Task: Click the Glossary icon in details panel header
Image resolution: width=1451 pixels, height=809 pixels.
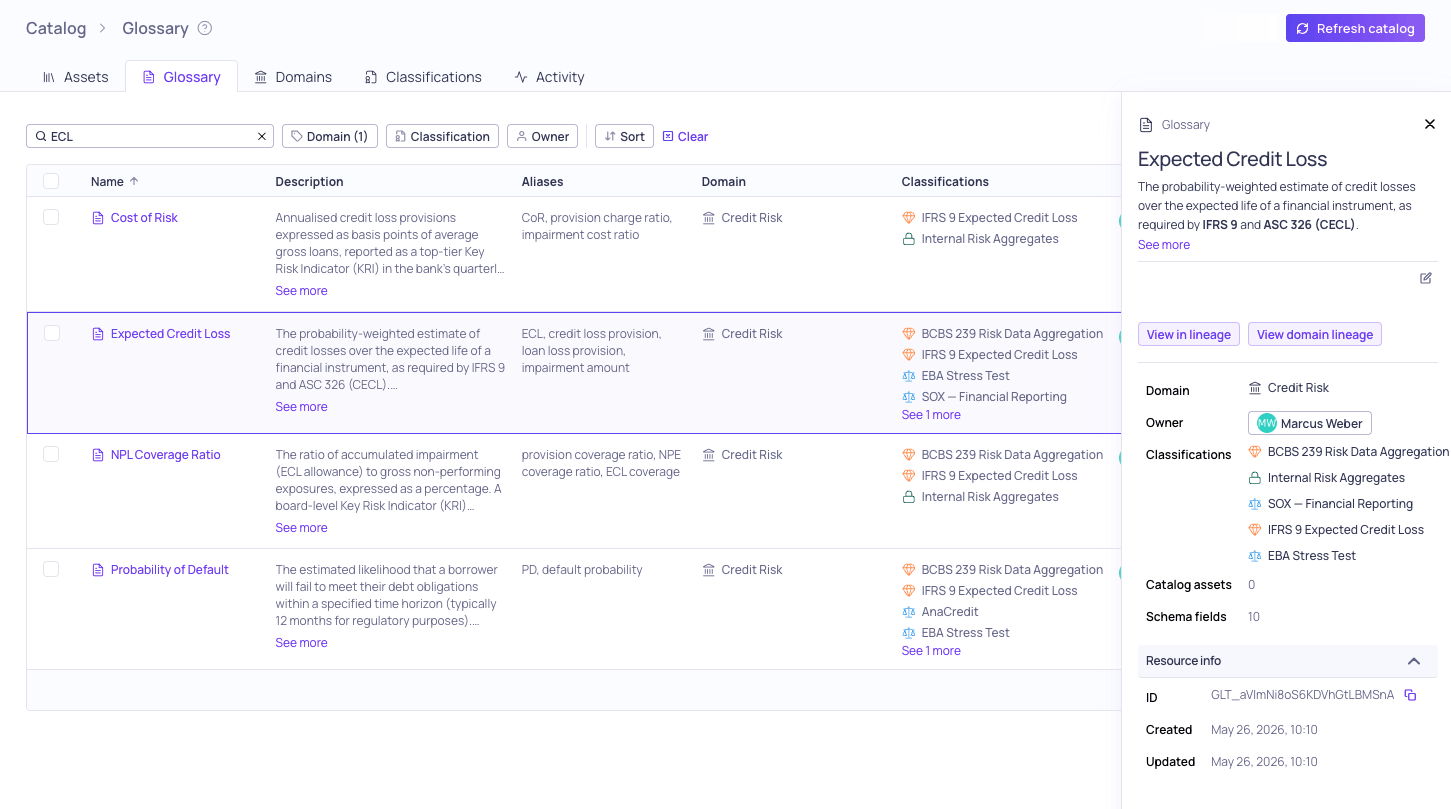Action: point(1146,125)
